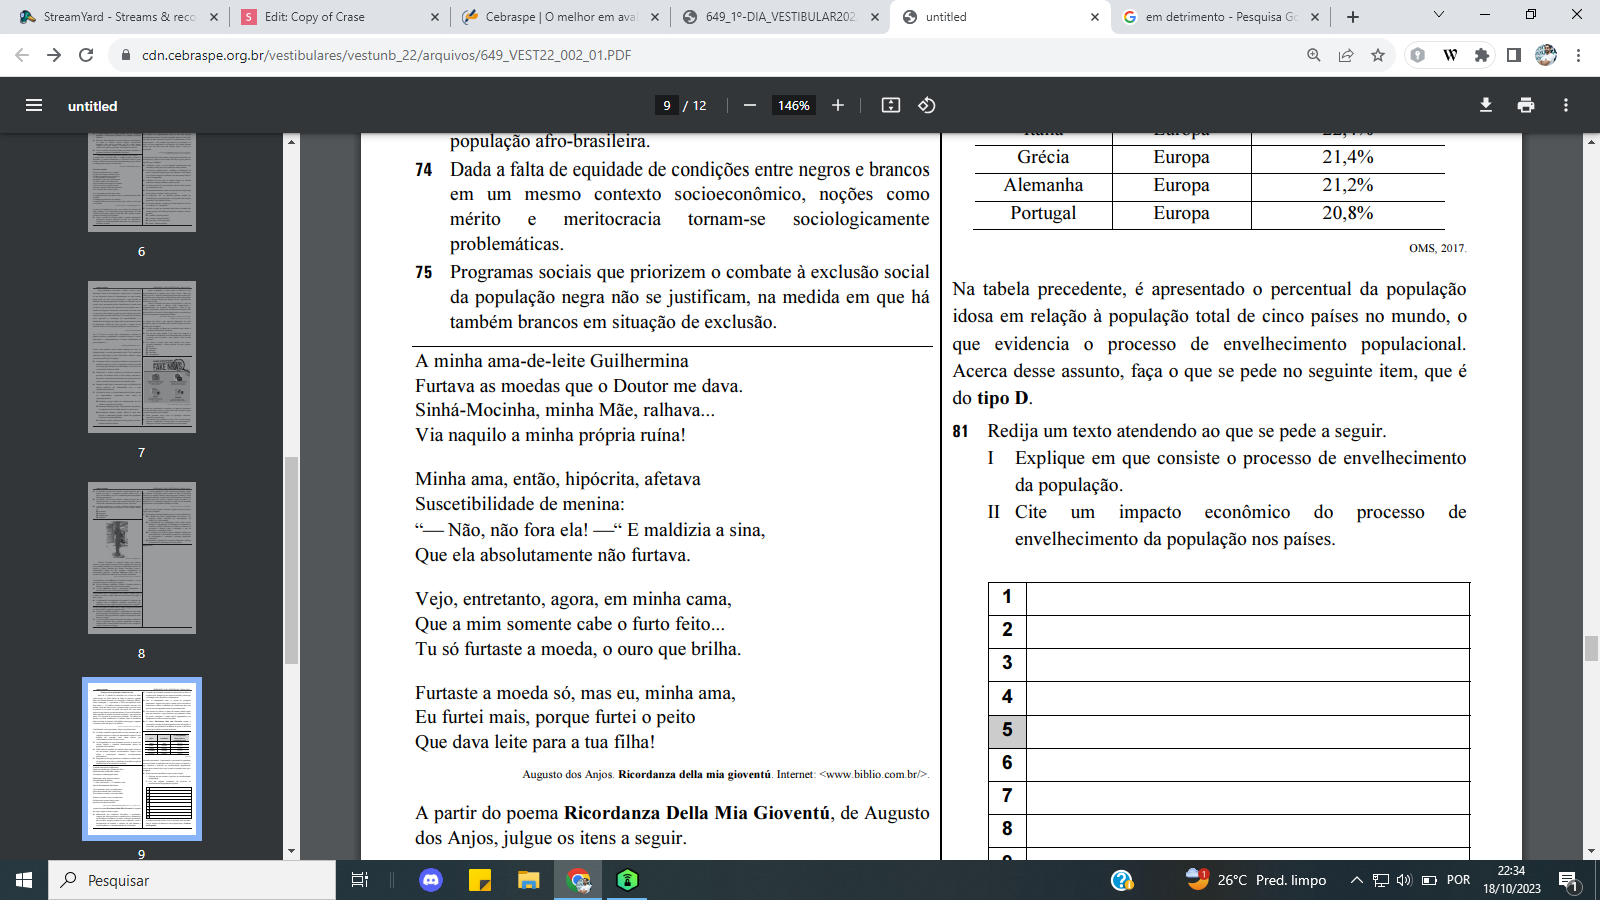Screen dimensions: 1600x900
Task: Click answer line 5 in the table
Action: [1229, 731]
